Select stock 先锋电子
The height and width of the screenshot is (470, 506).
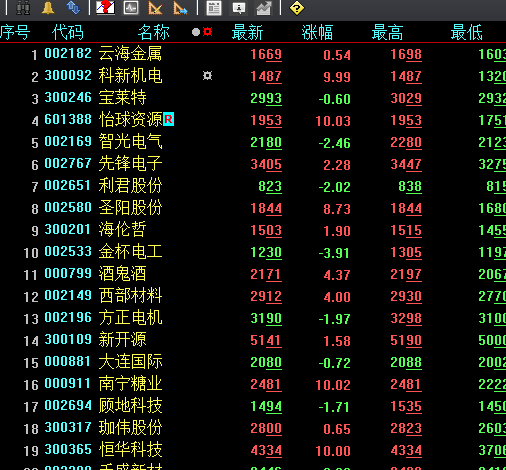coord(130,164)
